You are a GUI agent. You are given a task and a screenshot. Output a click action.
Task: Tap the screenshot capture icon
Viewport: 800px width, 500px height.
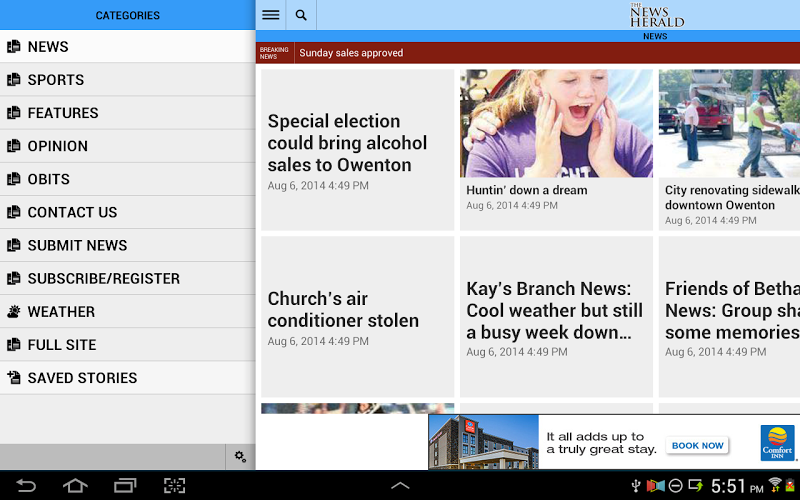174,485
